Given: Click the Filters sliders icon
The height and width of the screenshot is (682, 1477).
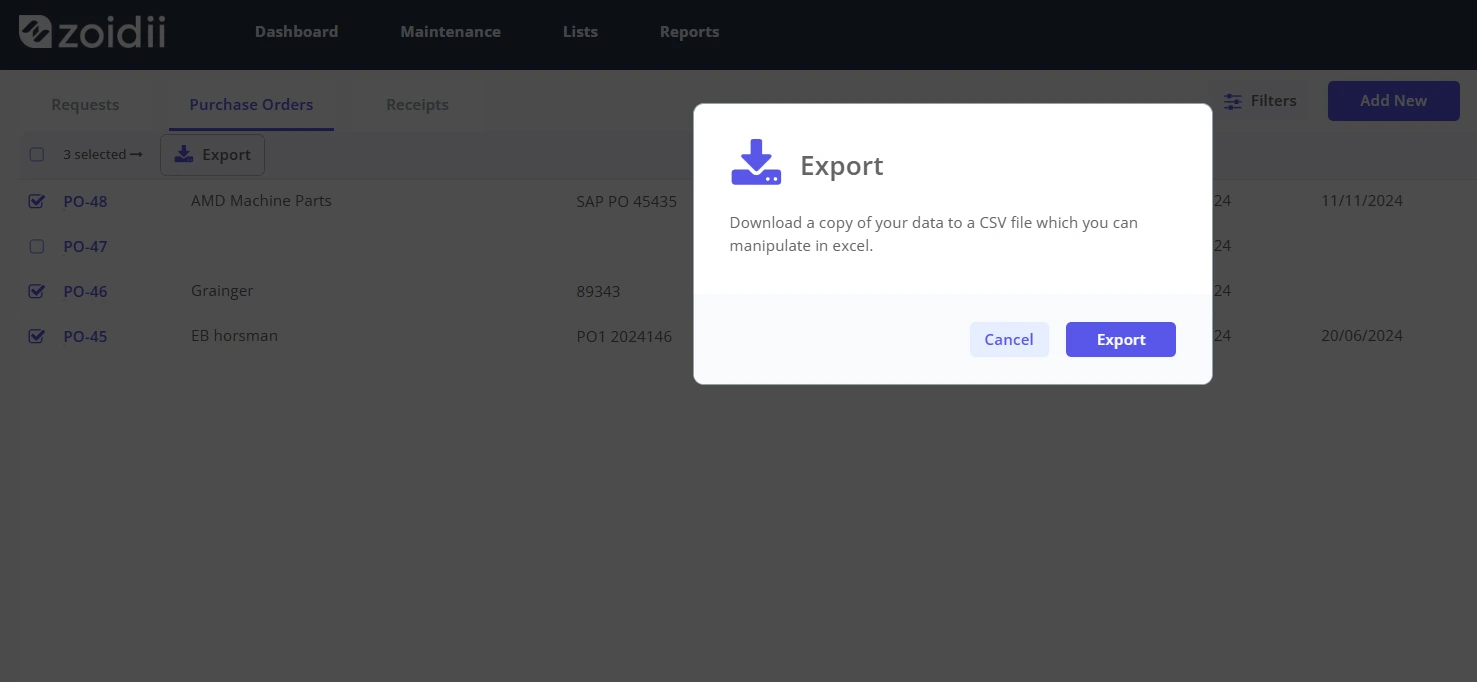Looking at the screenshot, I should [1233, 101].
